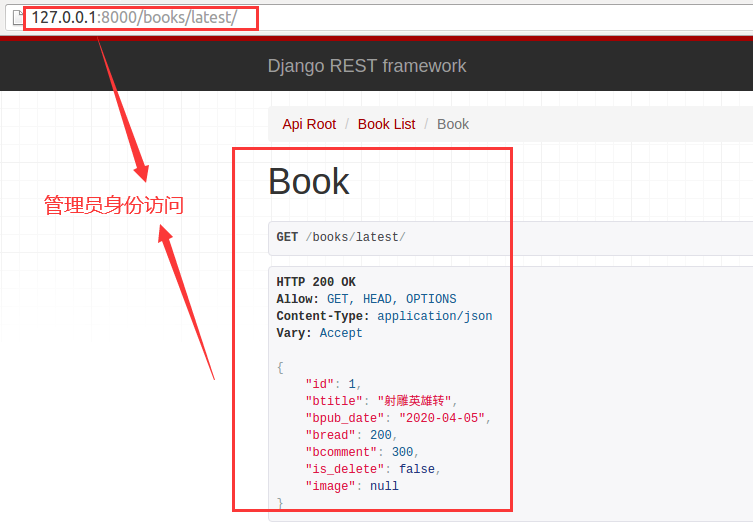The image size is (753, 523).
Task: Click the Vary Accept header line
Action: click(319, 333)
